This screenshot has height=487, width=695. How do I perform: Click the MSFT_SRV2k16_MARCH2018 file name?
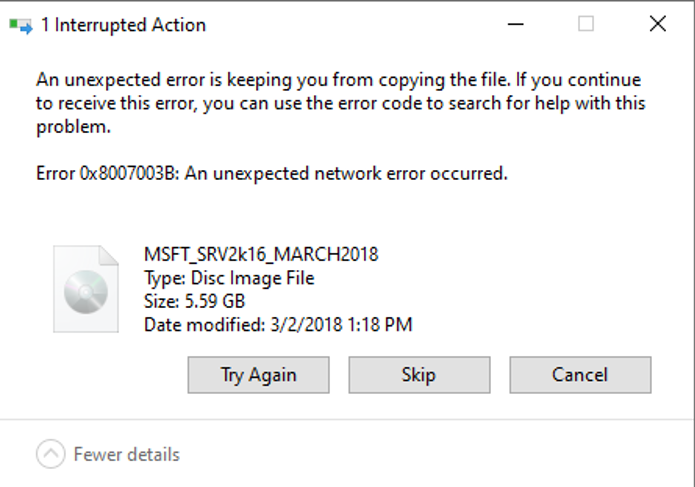coord(261,254)
